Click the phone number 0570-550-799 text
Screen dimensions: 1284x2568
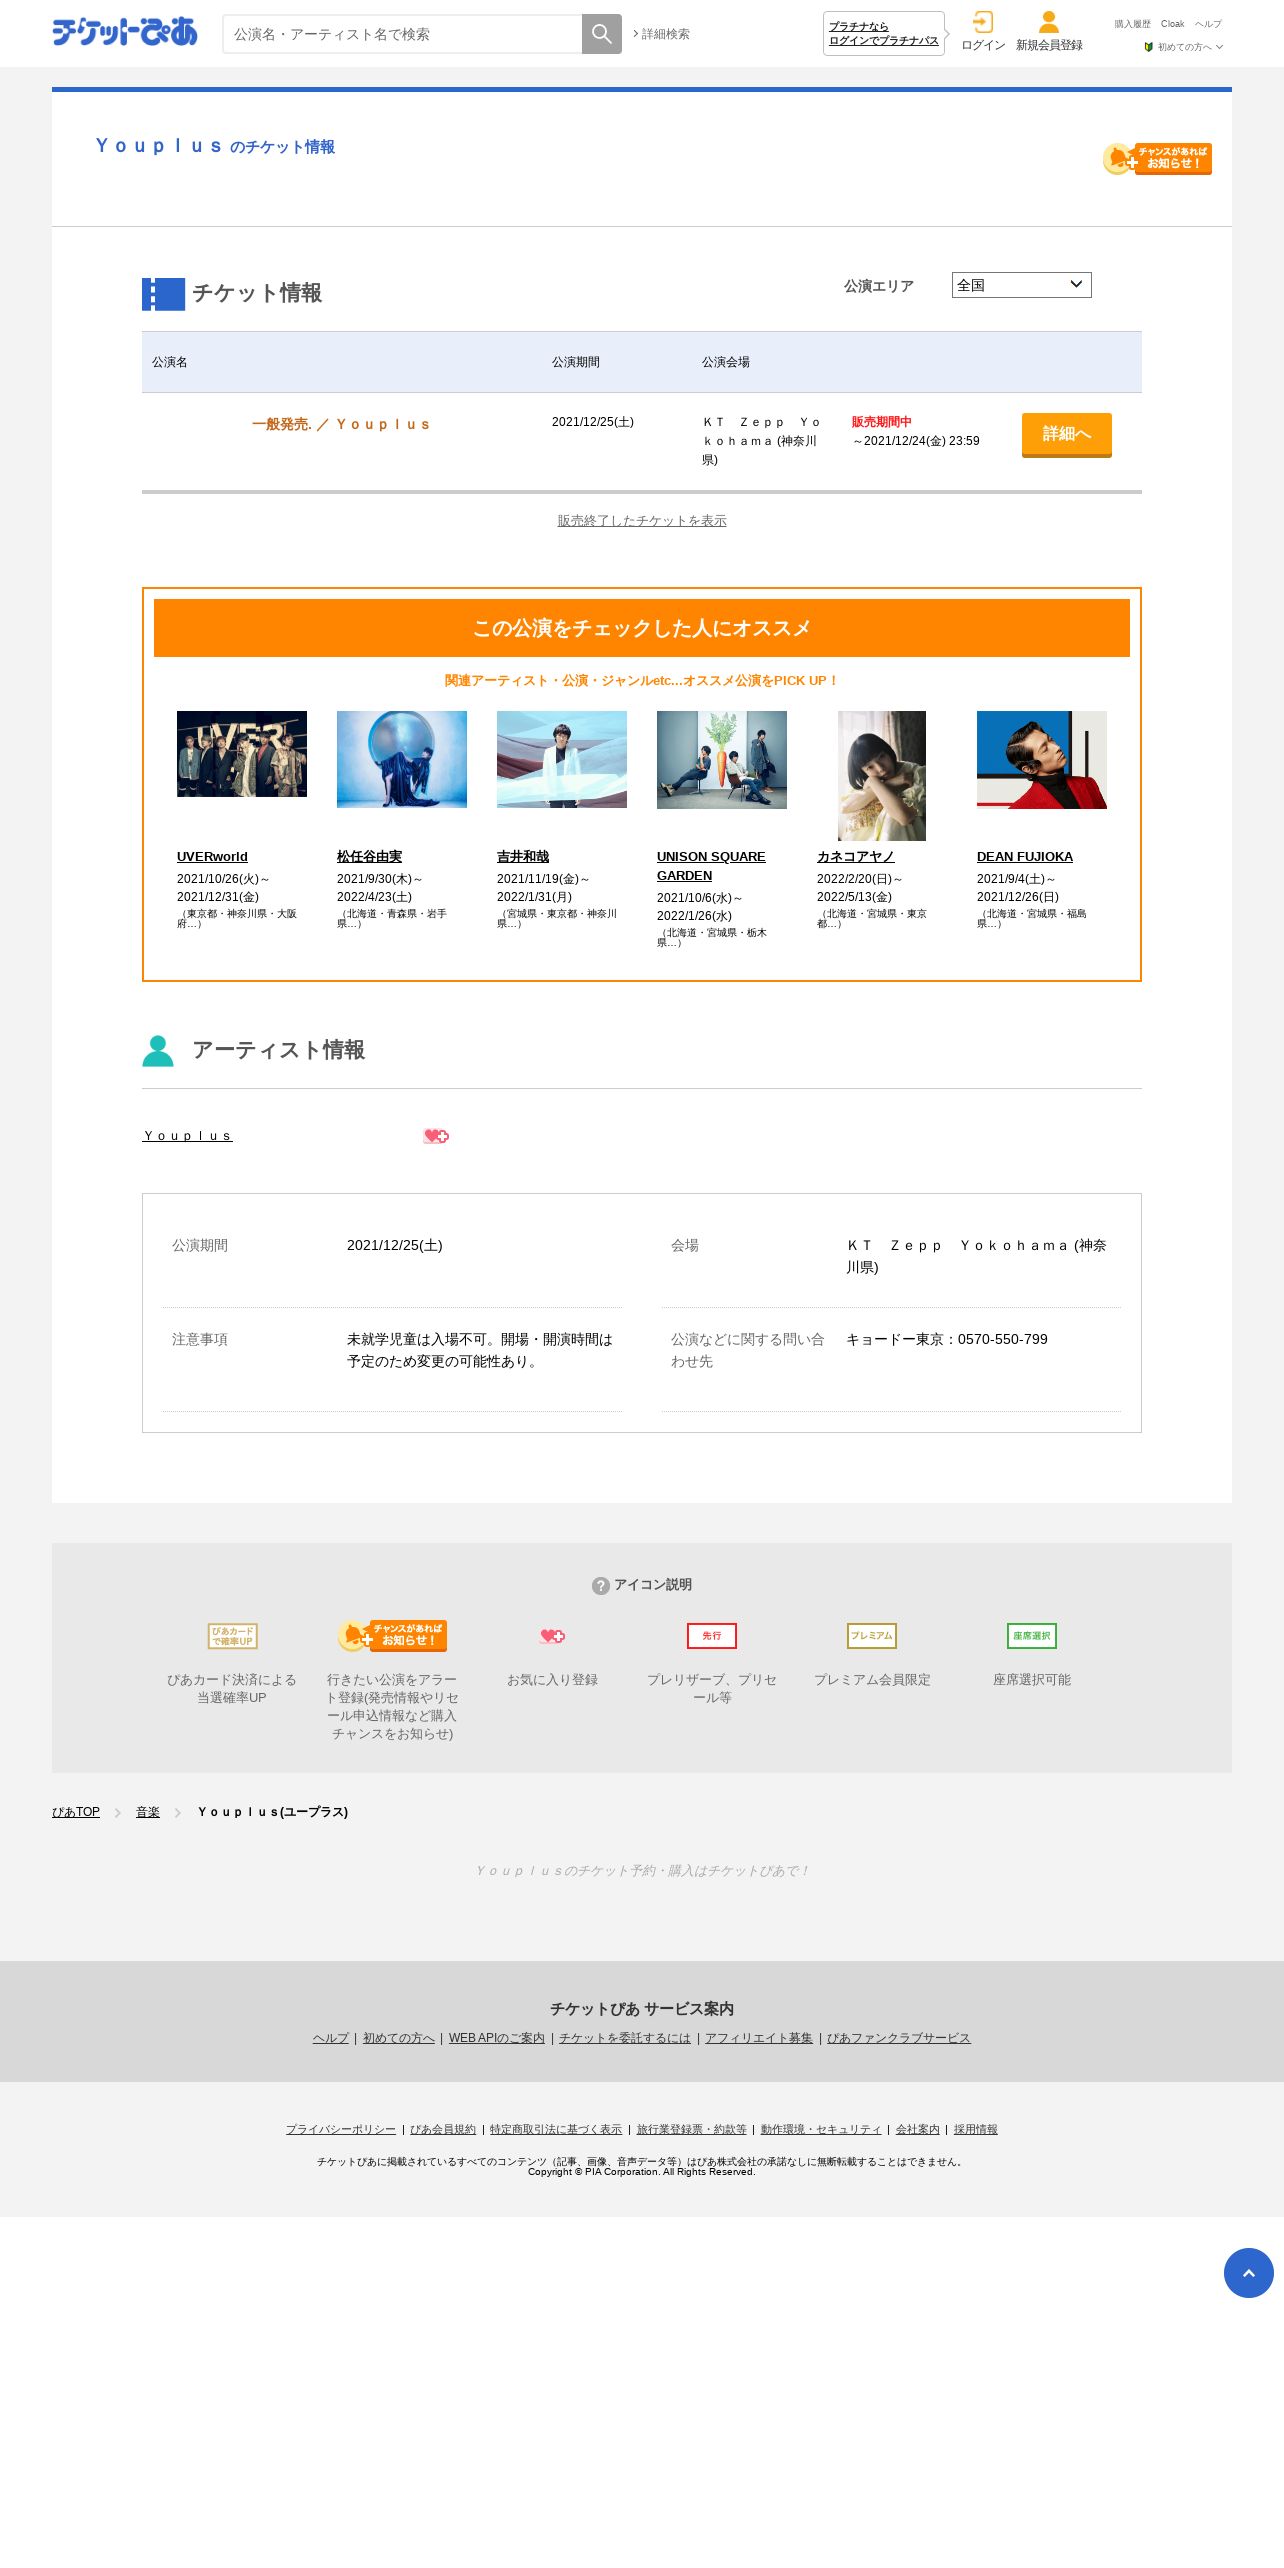tap(1003, 1339)
